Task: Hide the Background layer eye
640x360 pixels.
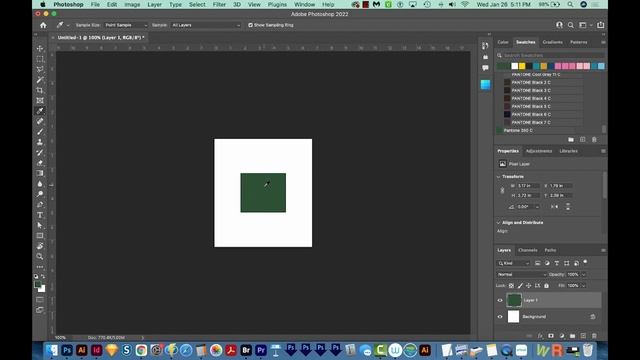Action: (x=500, y=317)
